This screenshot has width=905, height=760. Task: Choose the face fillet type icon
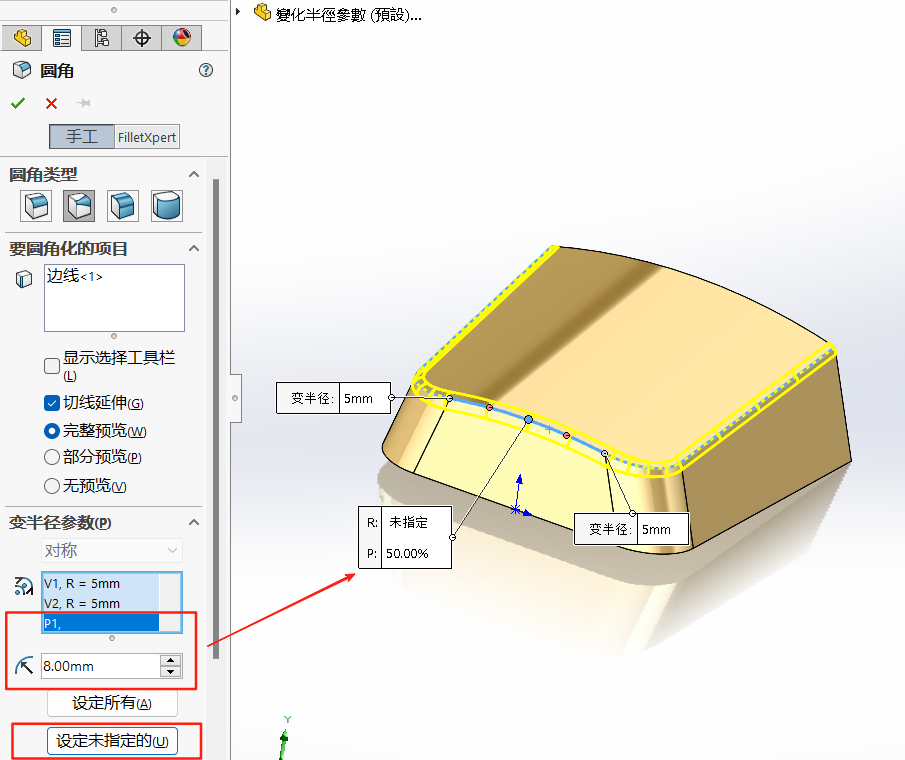pyautogui.click(x=123, y=206)
